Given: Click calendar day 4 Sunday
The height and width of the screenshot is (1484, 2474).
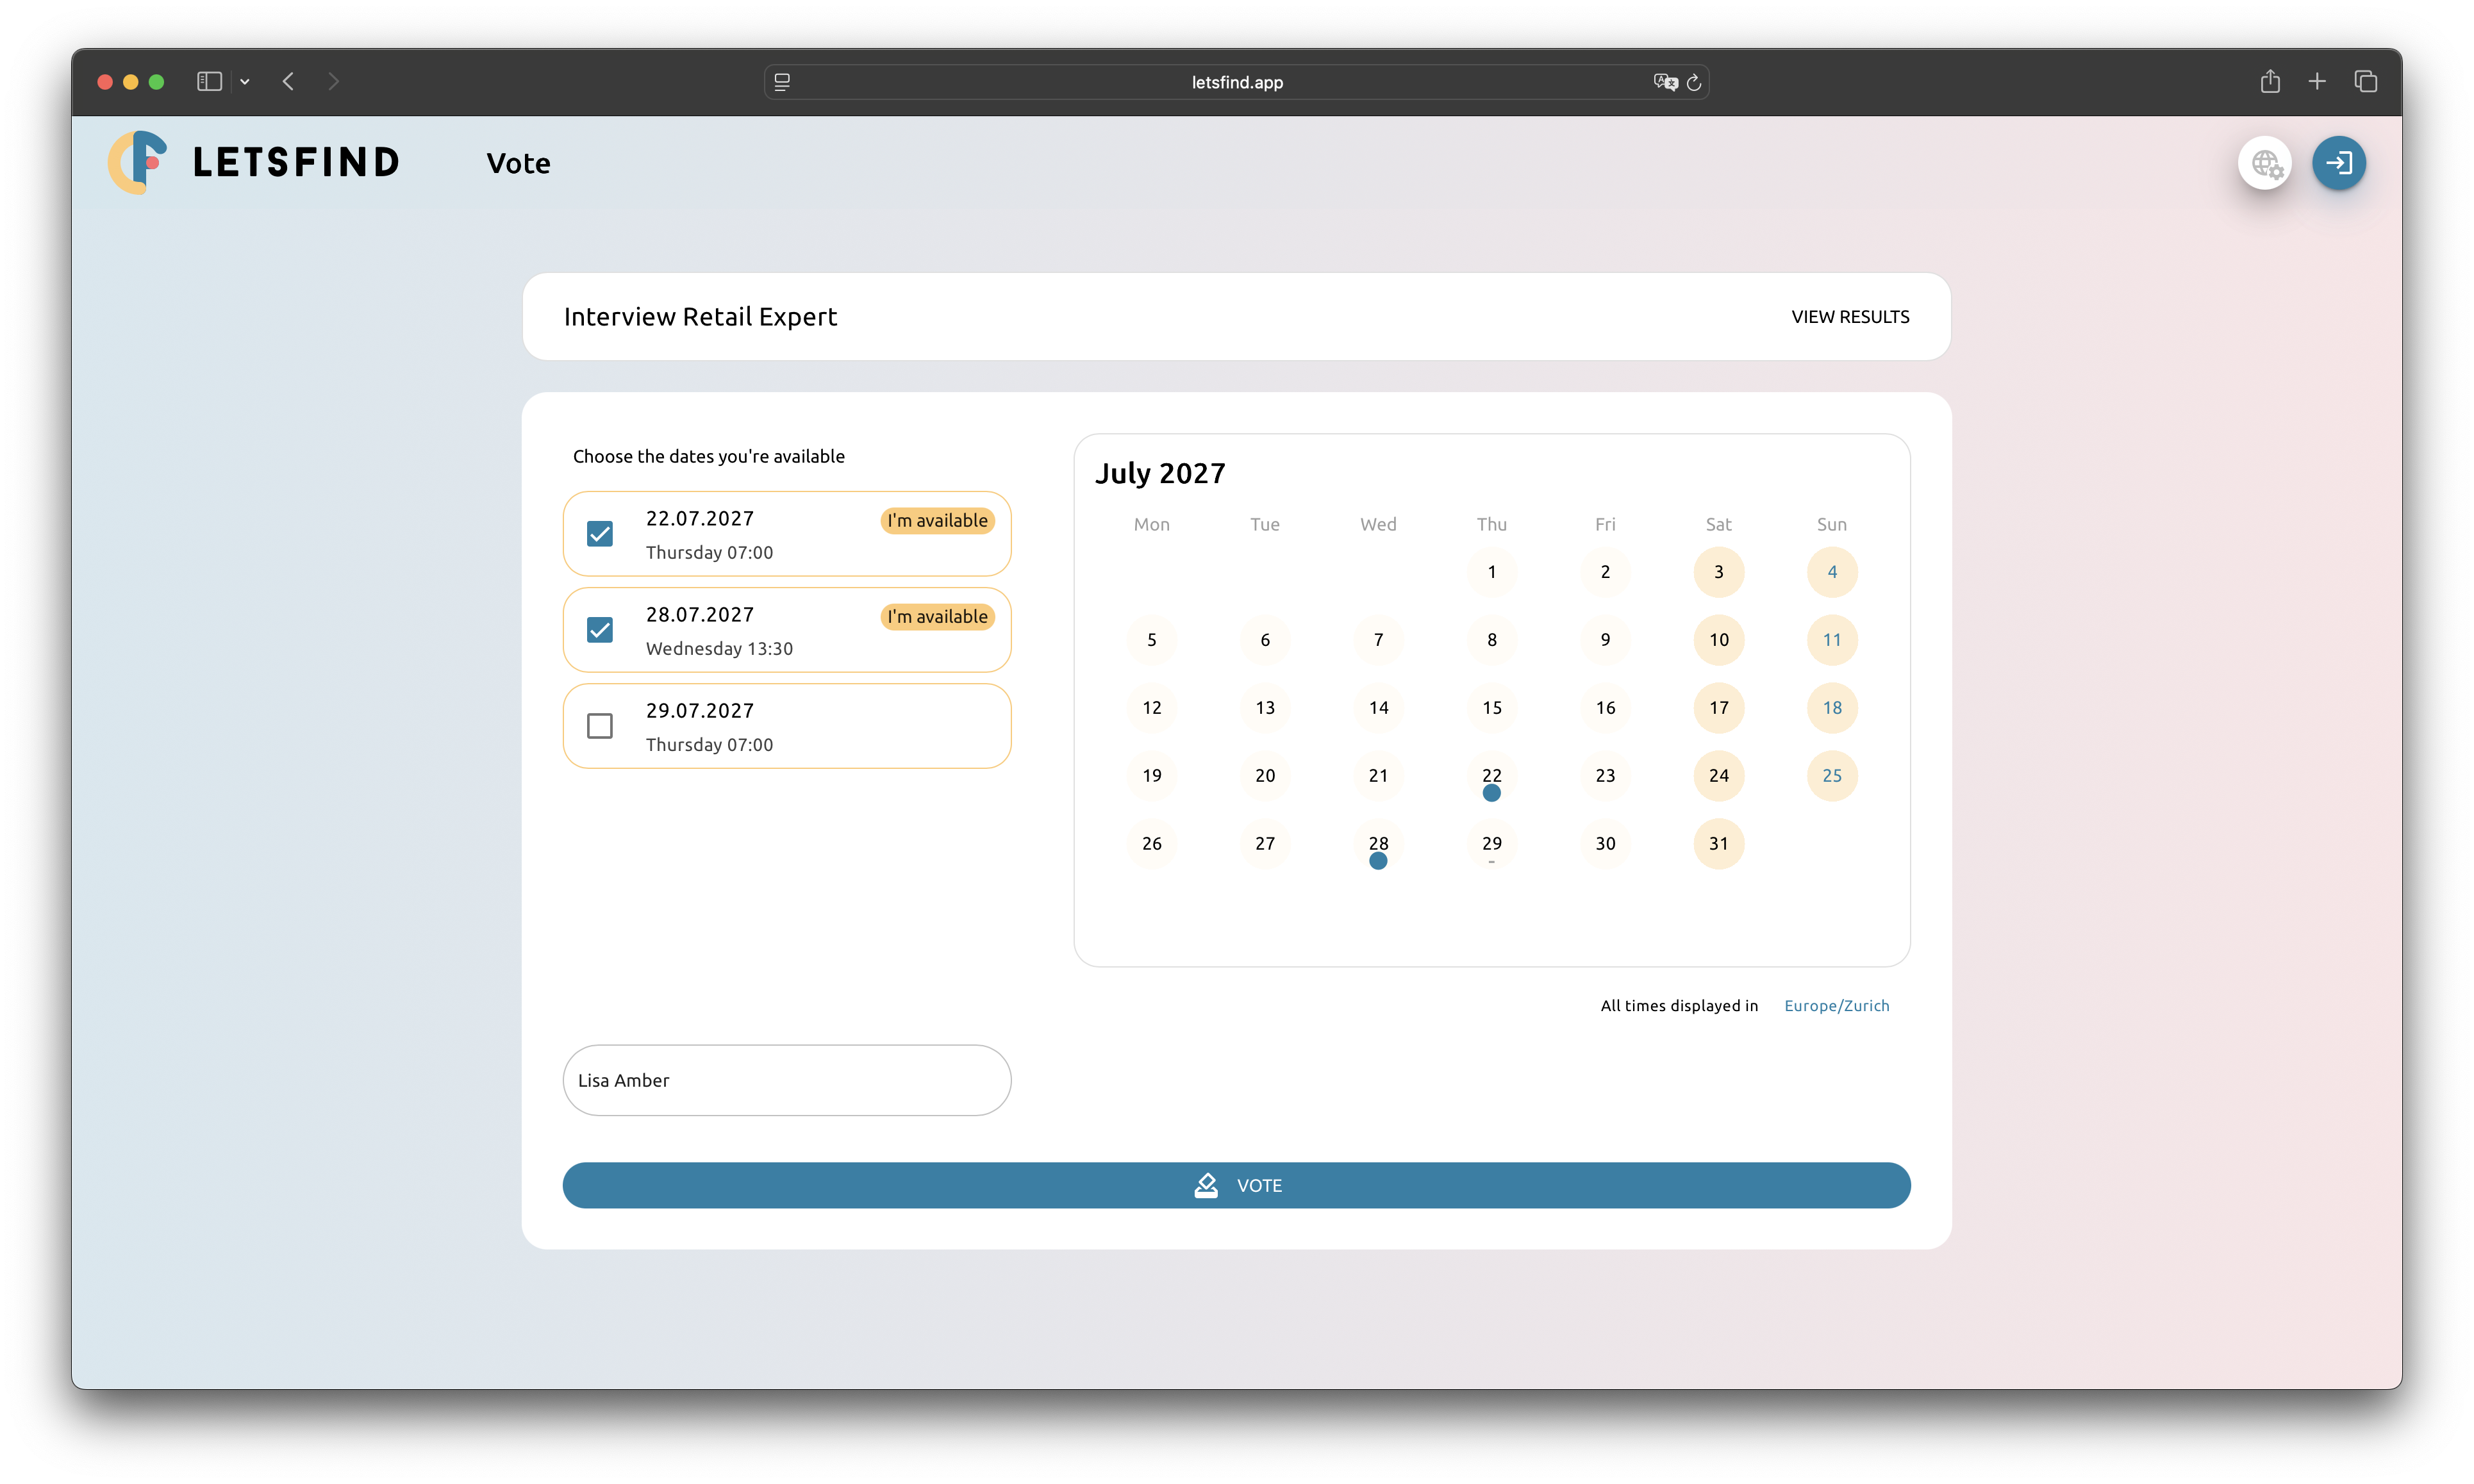Looking at the screenshot, I should point(1832,572).
